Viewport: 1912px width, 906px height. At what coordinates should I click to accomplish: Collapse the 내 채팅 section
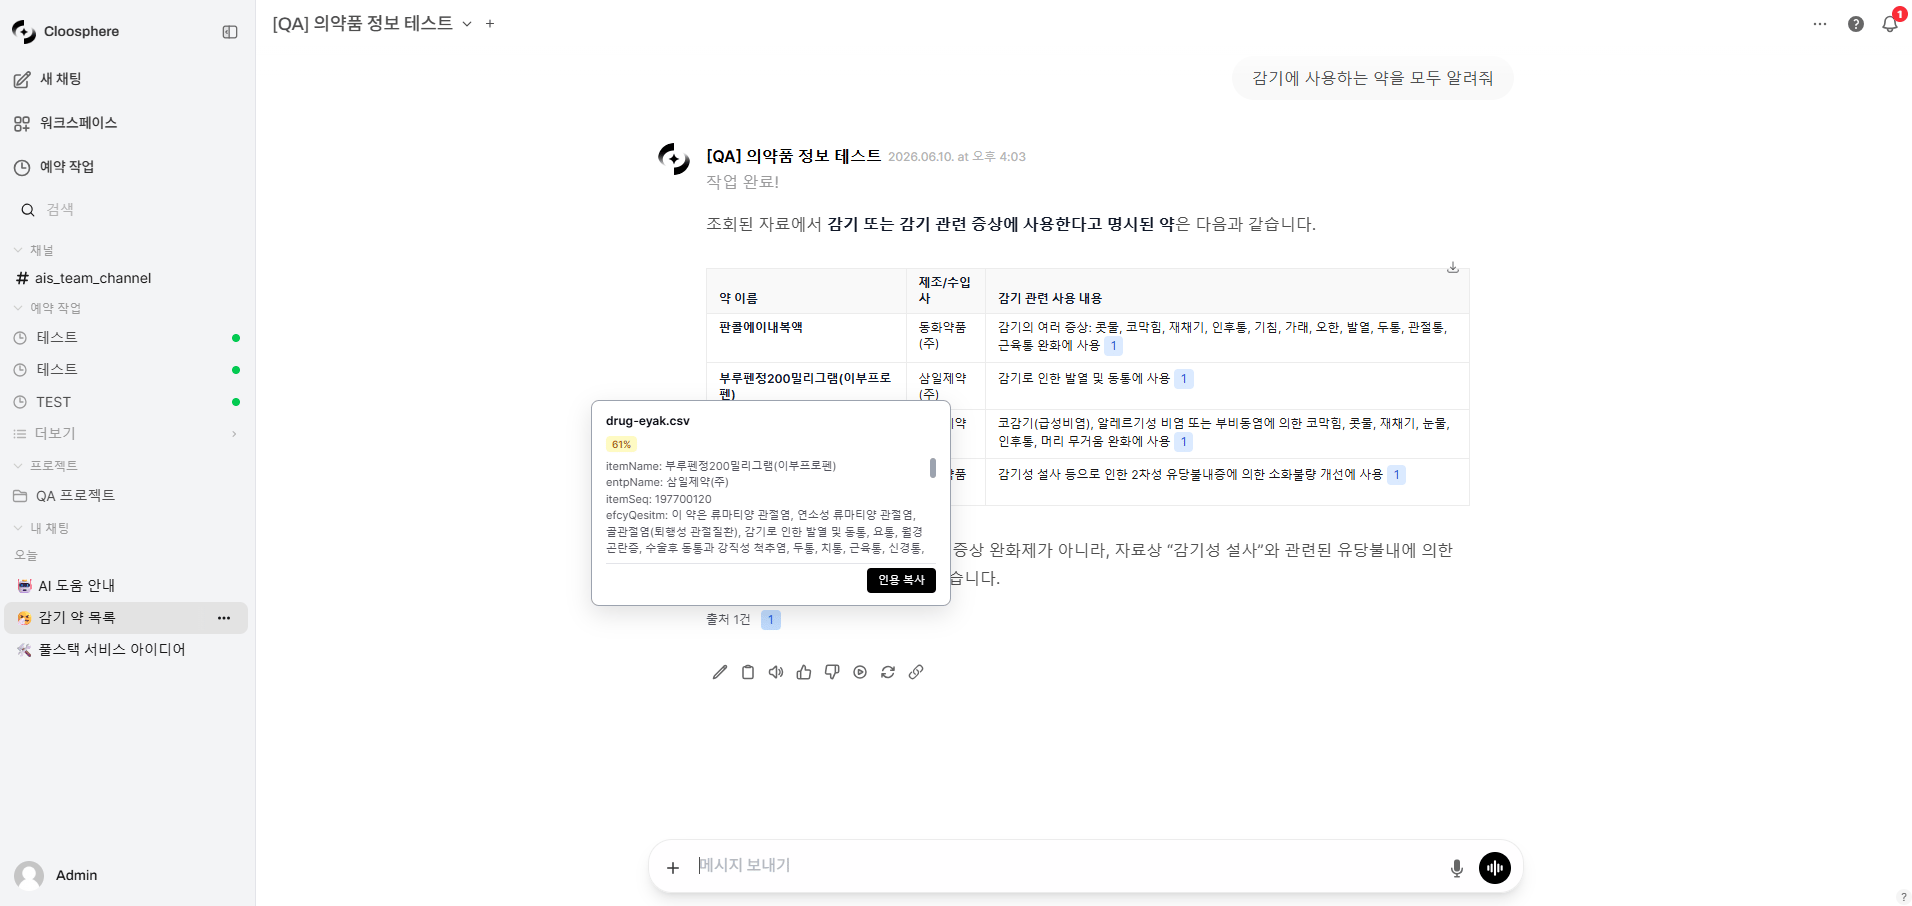(41, 528)
